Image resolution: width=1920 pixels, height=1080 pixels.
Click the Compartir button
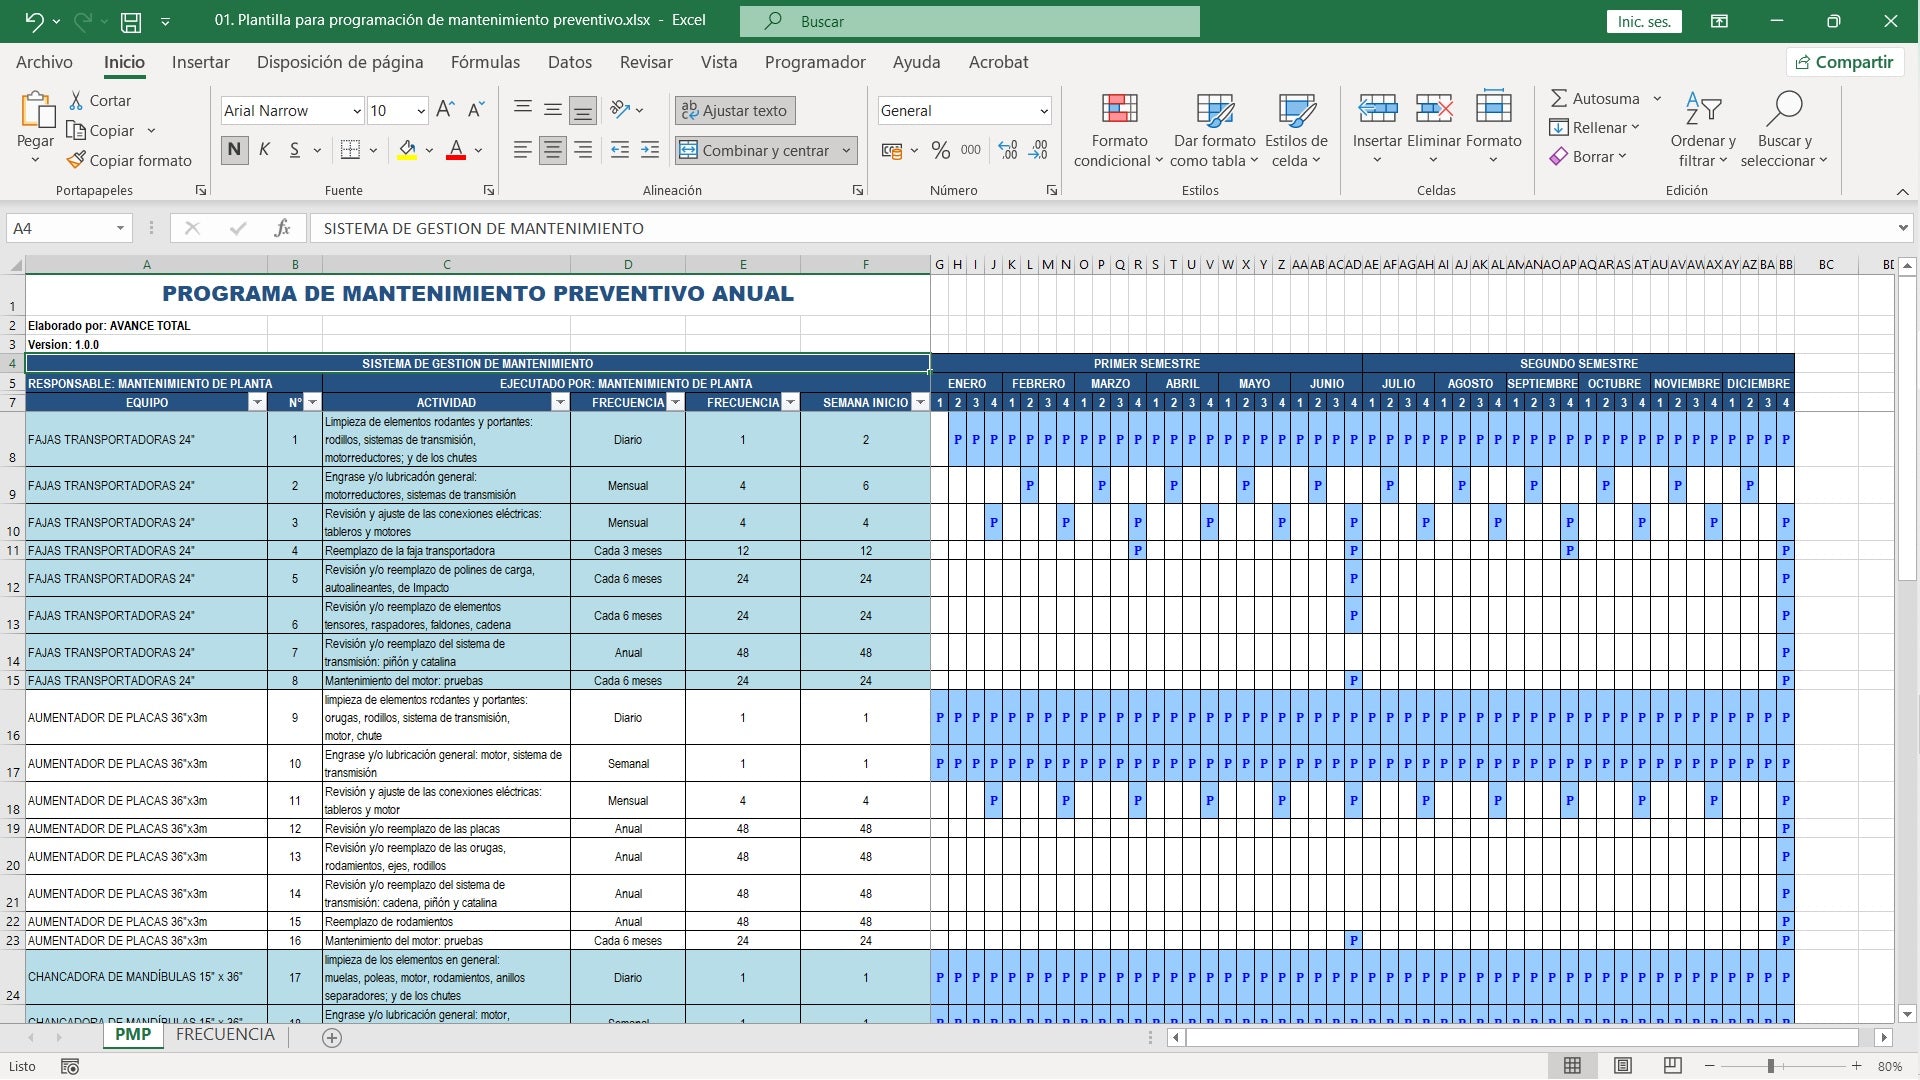coord(1844,62)
